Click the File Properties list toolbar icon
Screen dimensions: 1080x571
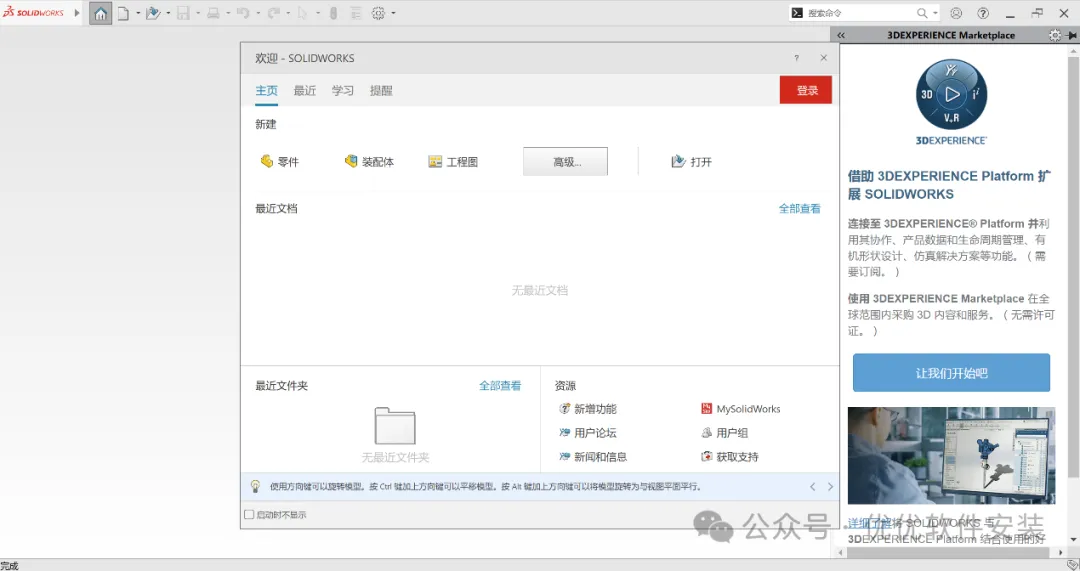tap(356, 14)
